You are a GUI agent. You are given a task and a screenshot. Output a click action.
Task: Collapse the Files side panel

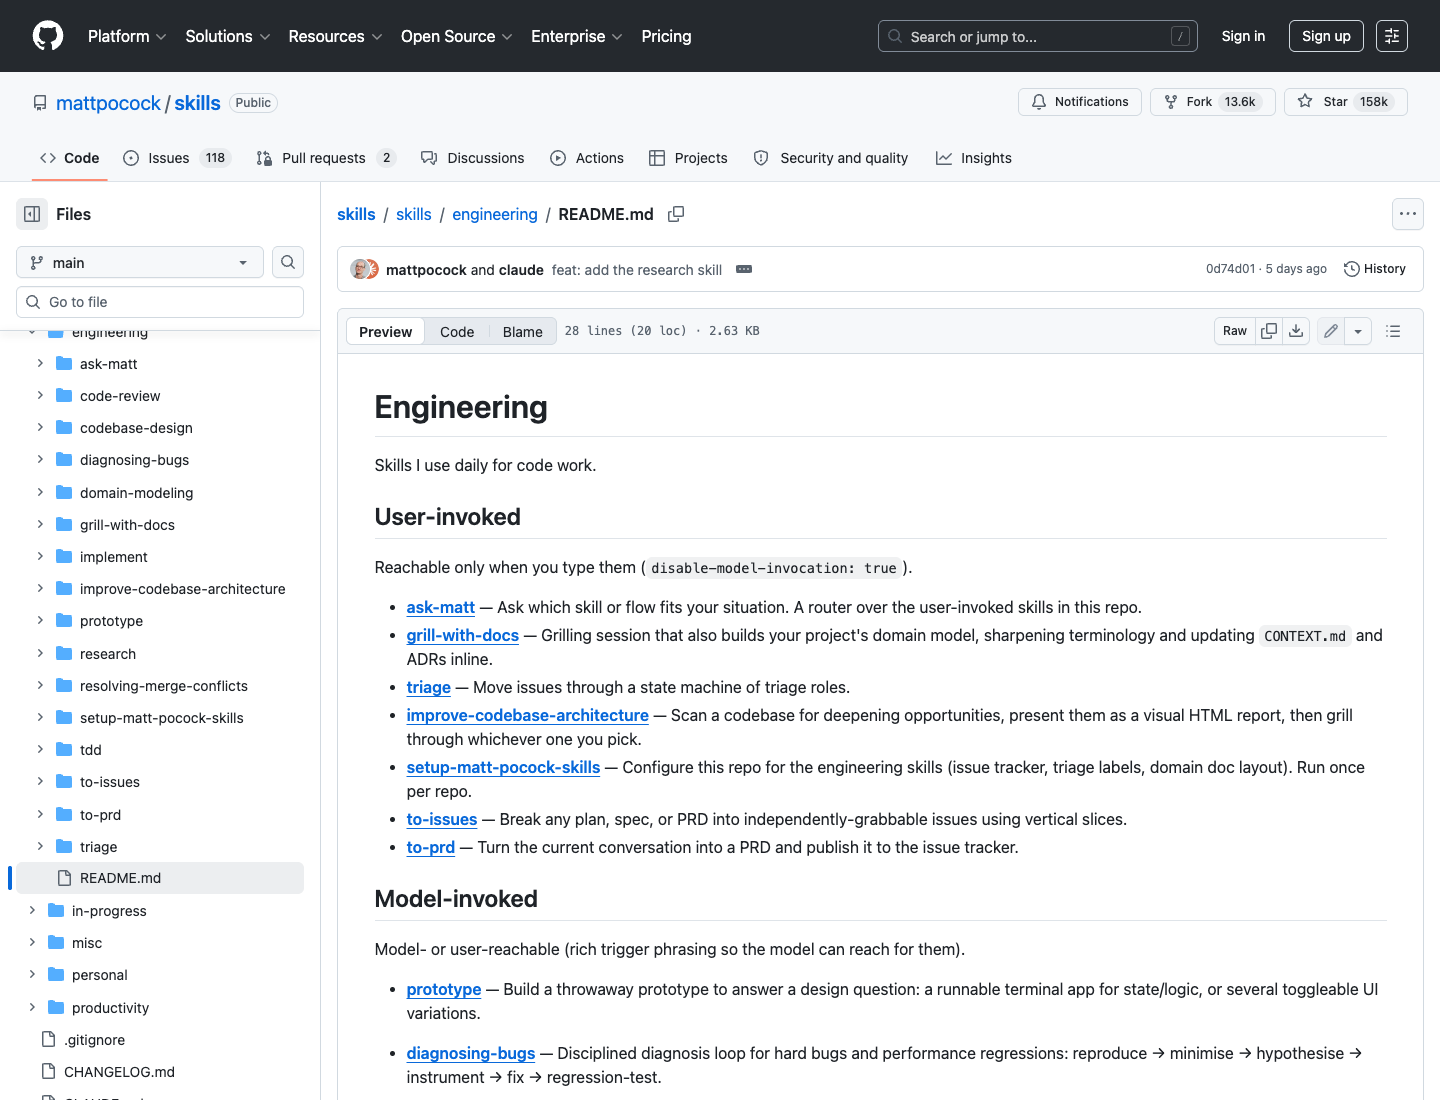coord(32,214)
